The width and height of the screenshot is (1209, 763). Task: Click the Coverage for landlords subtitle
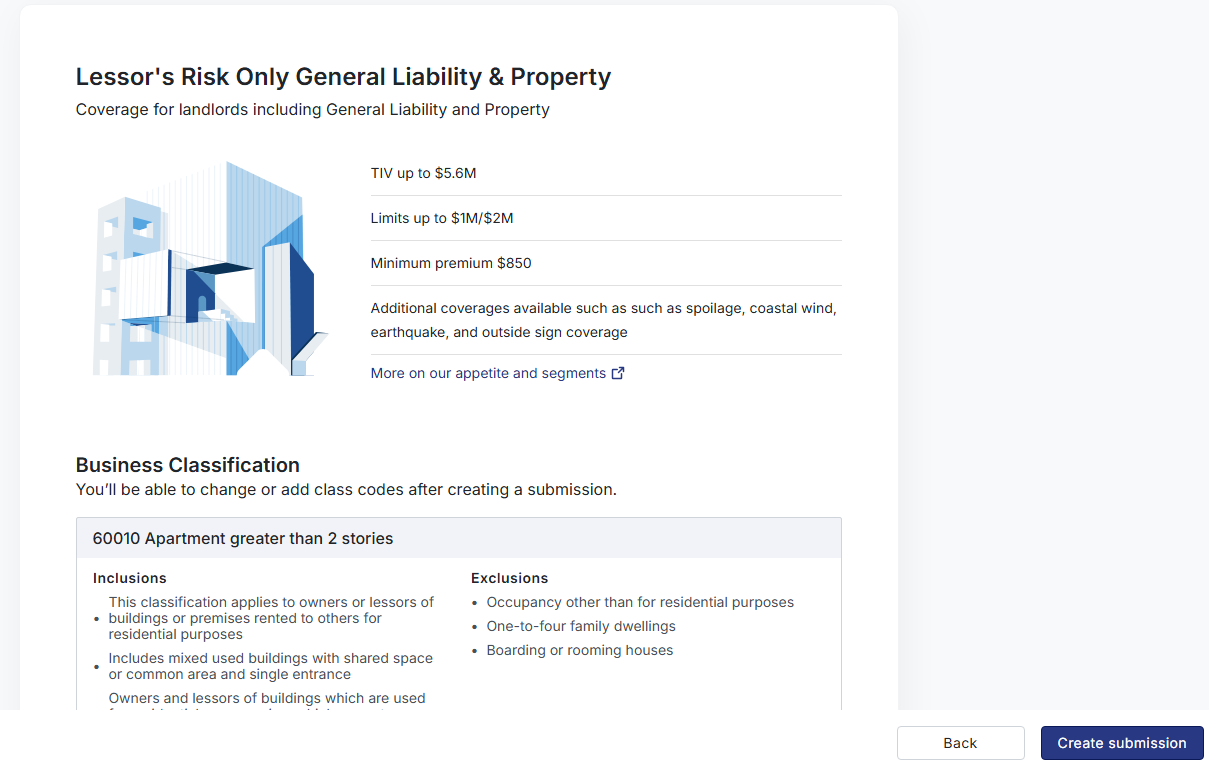point(312,109)
